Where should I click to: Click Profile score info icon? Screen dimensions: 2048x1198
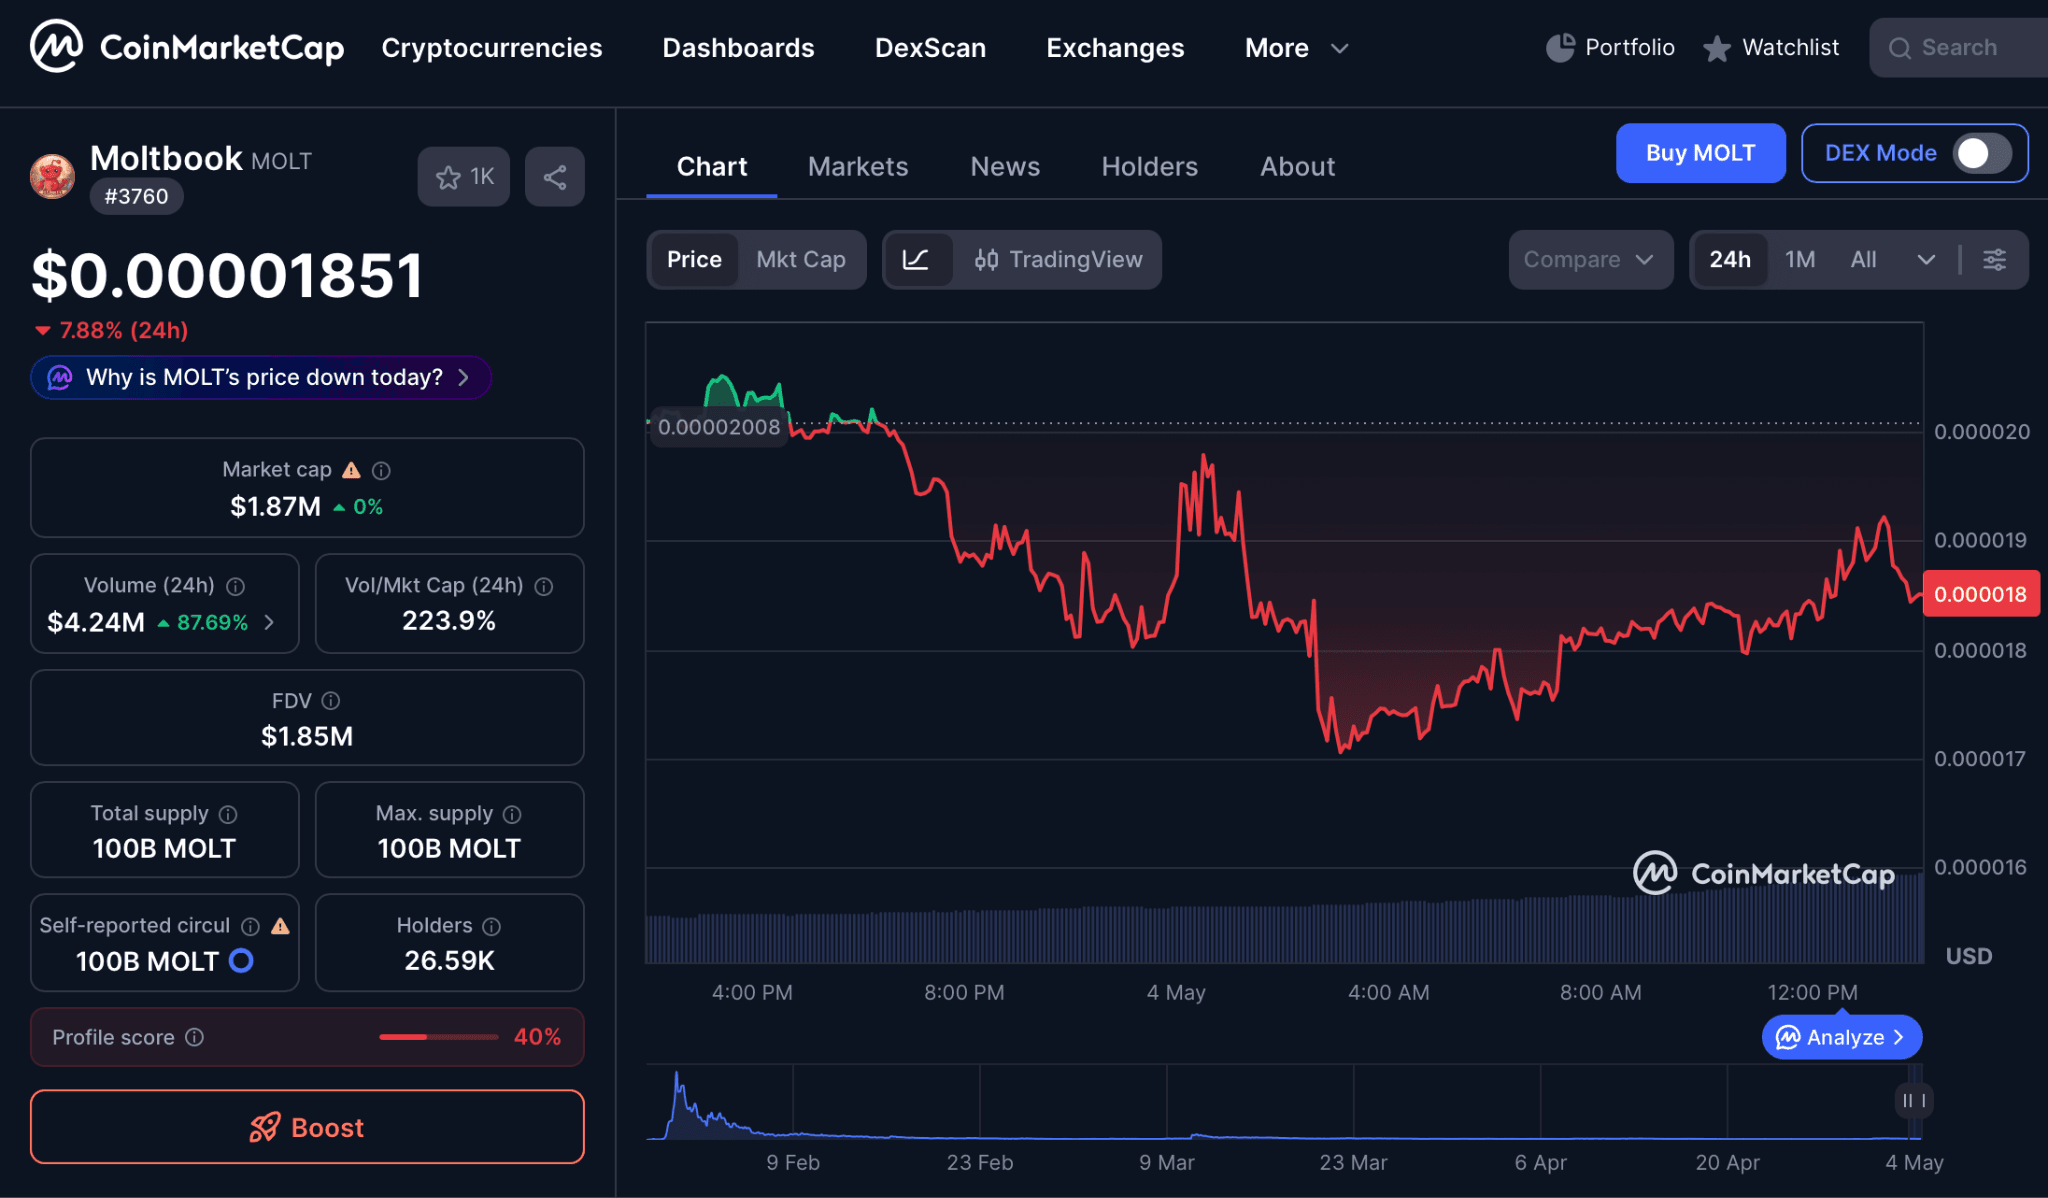[x=195, y=1037]
